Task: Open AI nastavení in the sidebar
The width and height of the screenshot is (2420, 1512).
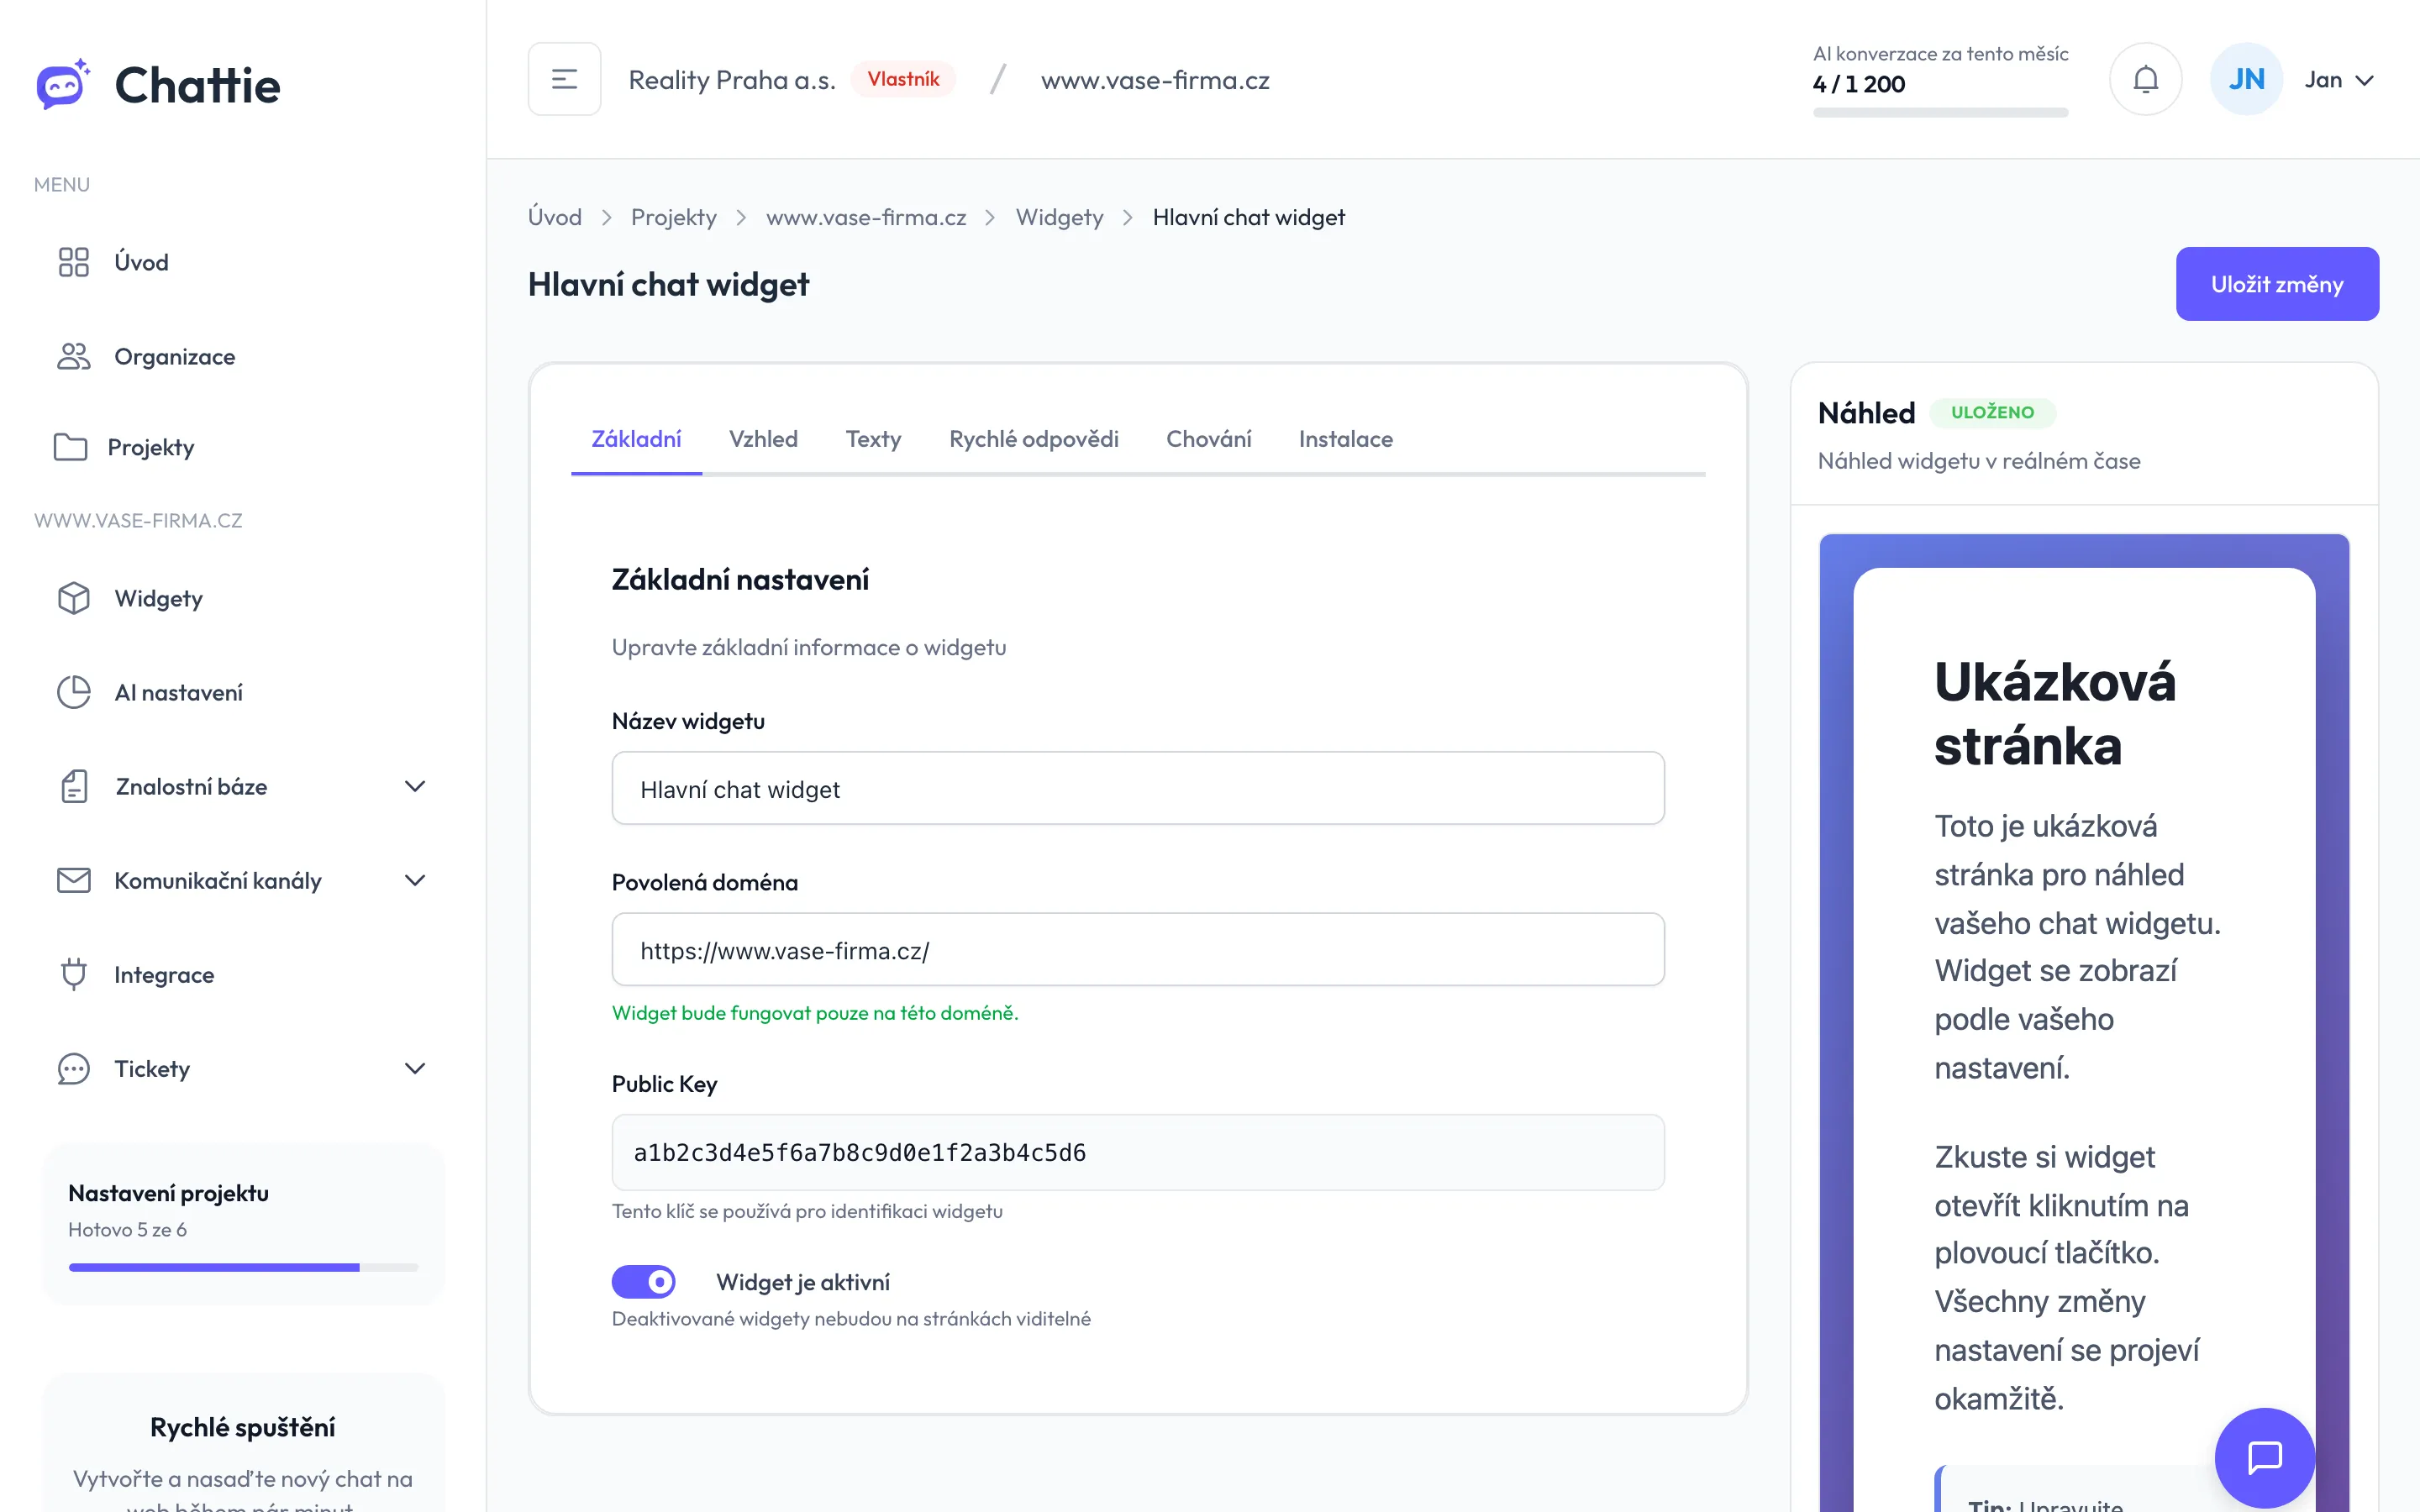Action: point(243,692)
